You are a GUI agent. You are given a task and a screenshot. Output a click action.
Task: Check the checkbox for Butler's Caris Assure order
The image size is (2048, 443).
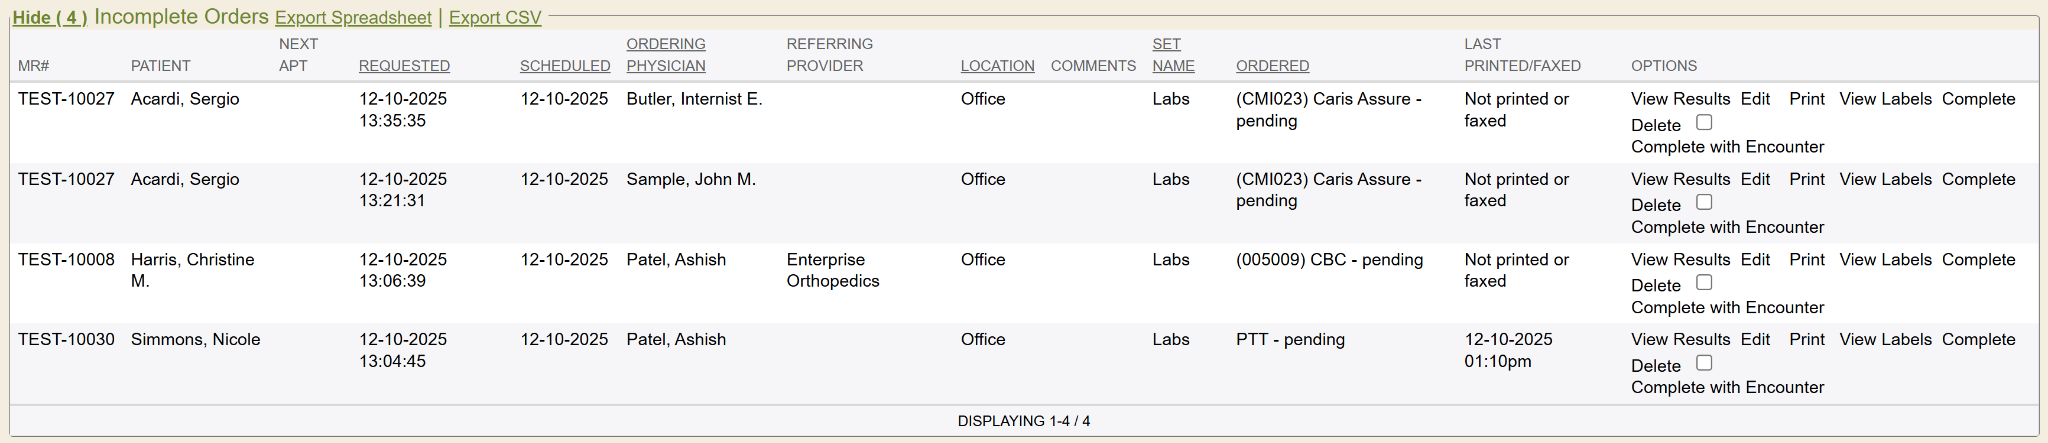(1704, 122)
